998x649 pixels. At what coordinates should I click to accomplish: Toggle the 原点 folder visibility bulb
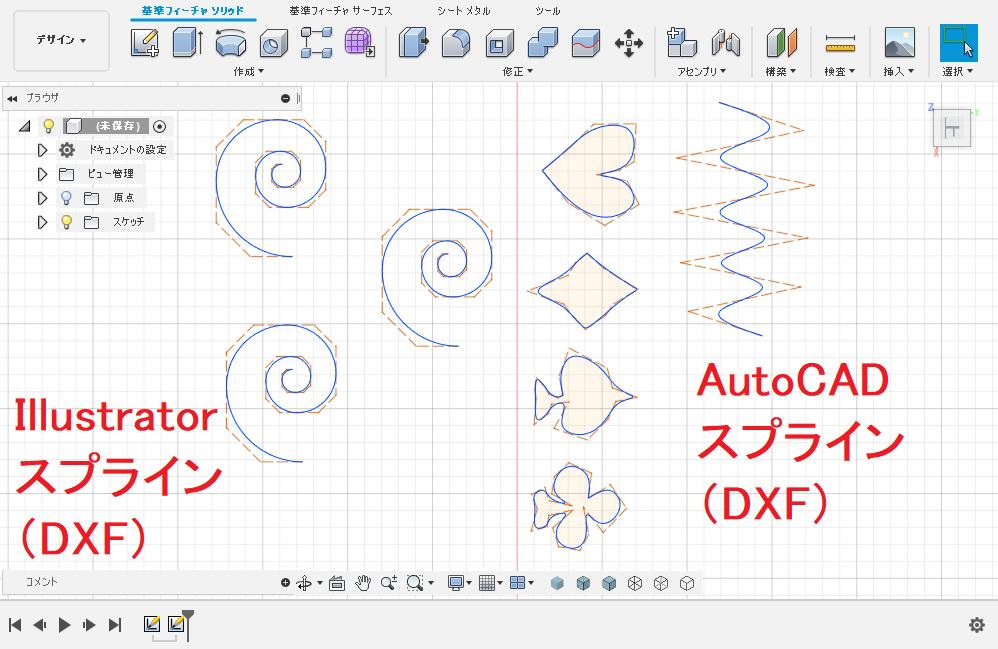coord(66,198)
